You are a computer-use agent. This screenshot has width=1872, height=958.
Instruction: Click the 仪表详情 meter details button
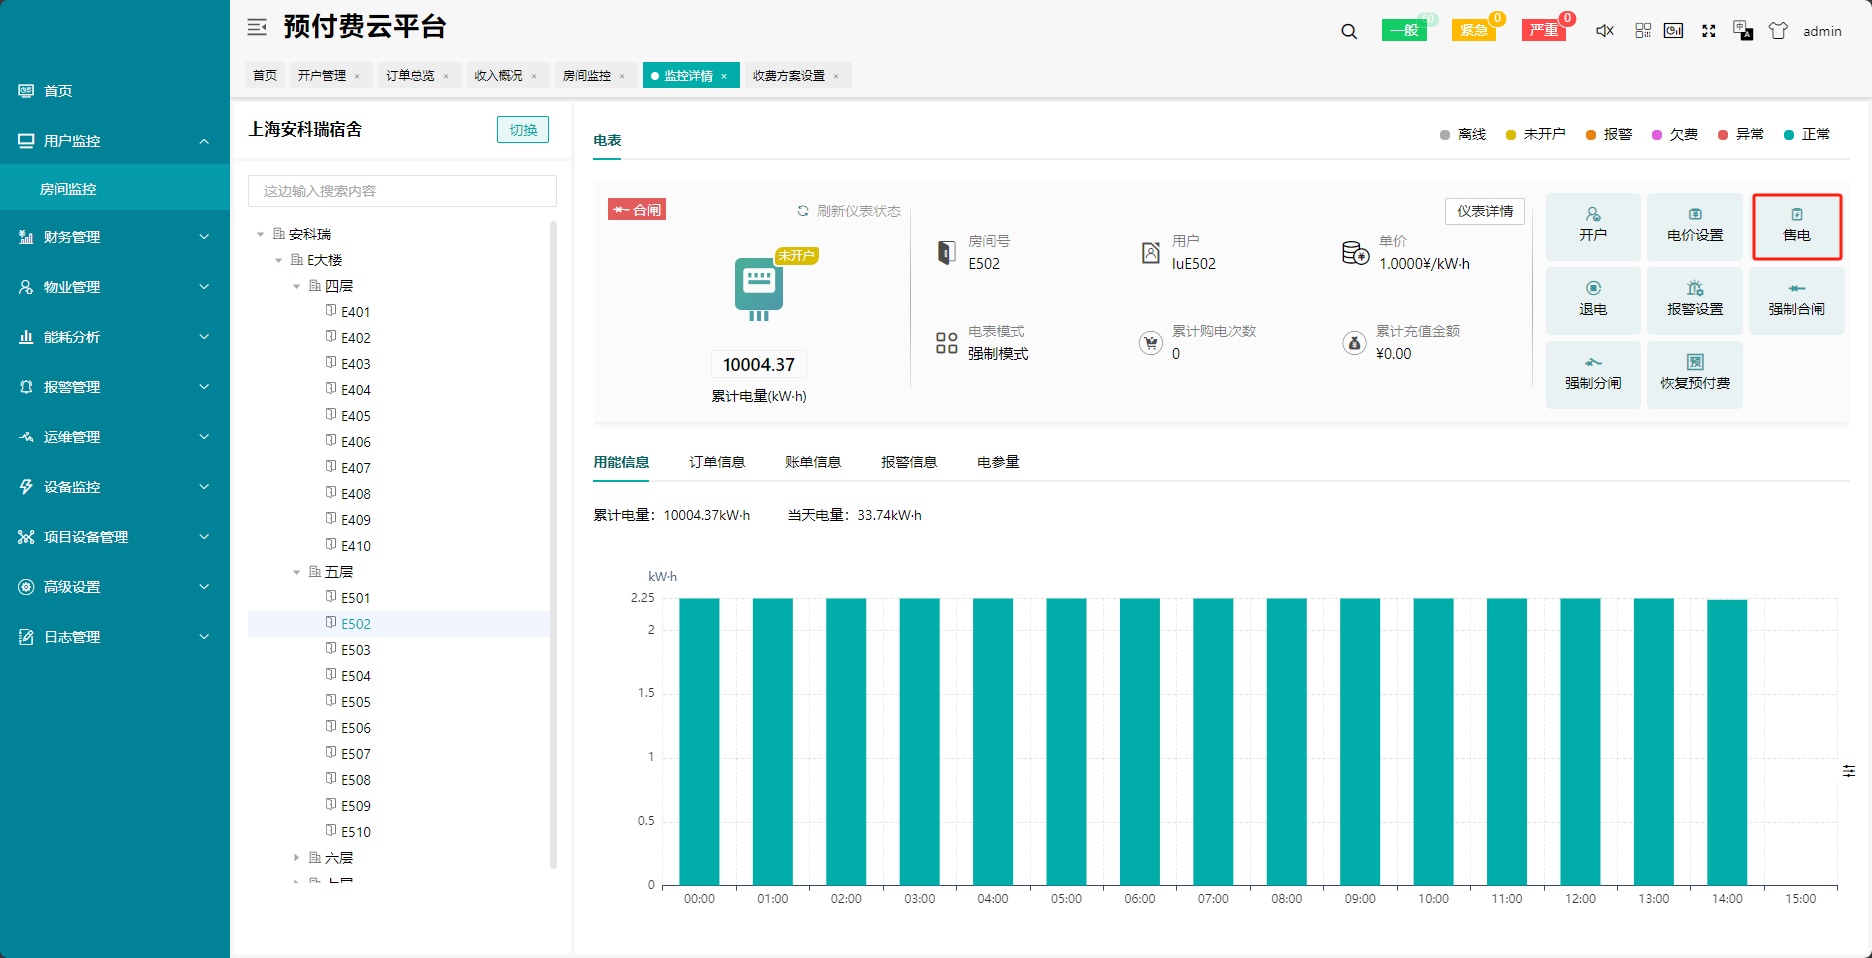(1484, 211)
